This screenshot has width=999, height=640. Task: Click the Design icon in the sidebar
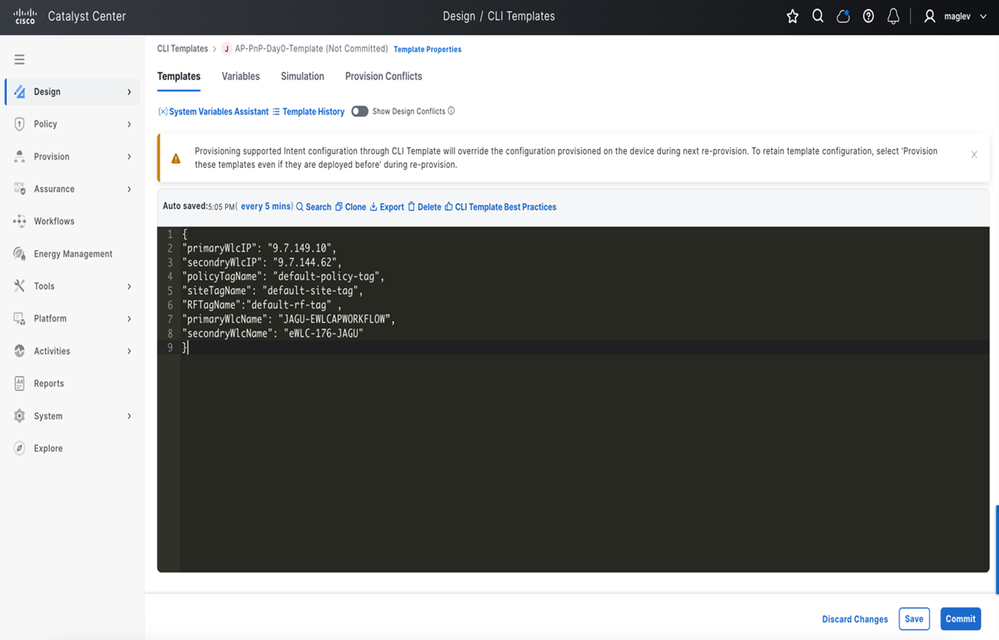point(20,92)
